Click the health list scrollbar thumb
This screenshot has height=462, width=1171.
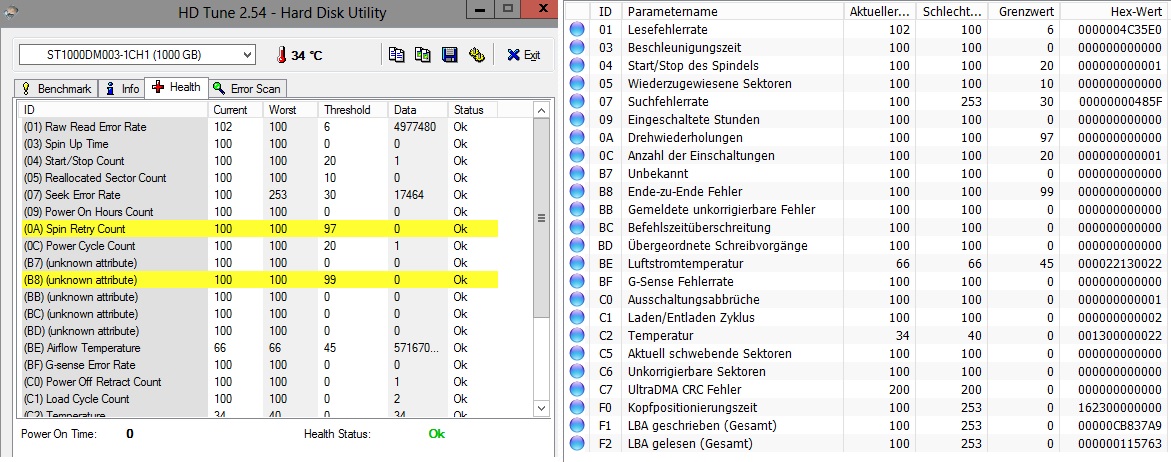(x=543, y=217)
